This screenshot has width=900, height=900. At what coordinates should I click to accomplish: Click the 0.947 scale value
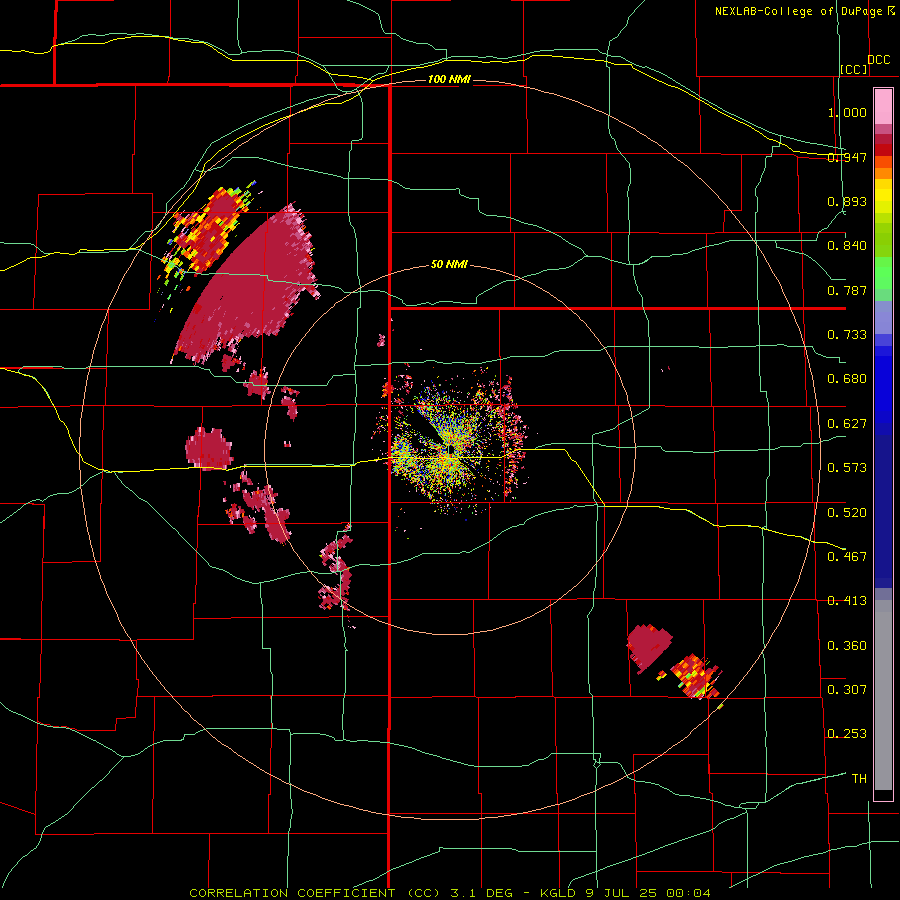coord(847,157)
